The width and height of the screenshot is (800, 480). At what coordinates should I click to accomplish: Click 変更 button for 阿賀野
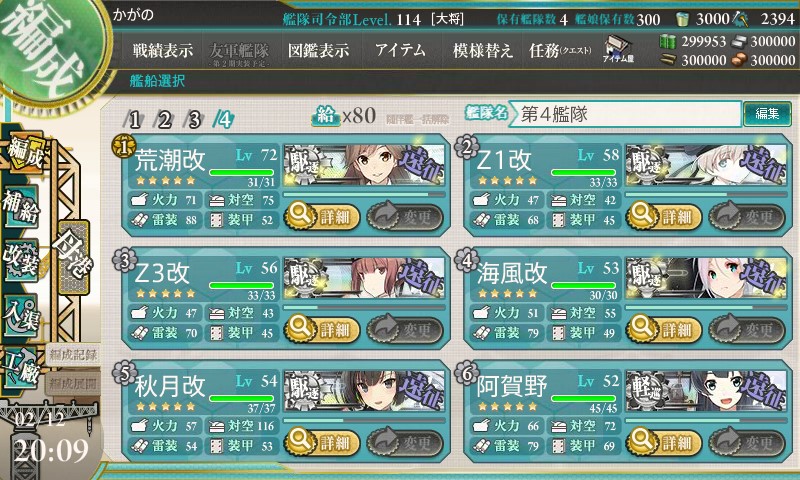pyautogui.click(x=747, y=442)
